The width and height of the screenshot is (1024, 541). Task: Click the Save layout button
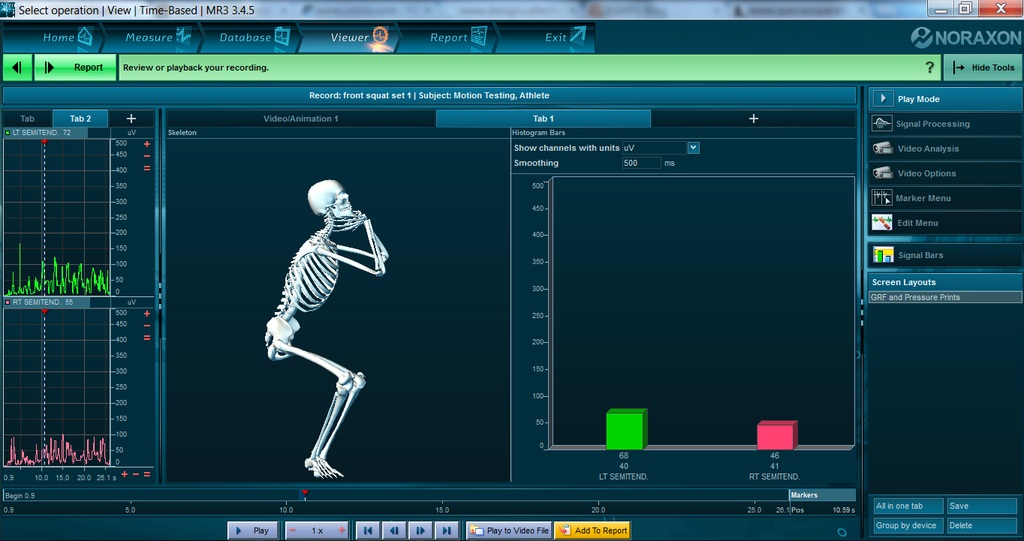(982, 506)
